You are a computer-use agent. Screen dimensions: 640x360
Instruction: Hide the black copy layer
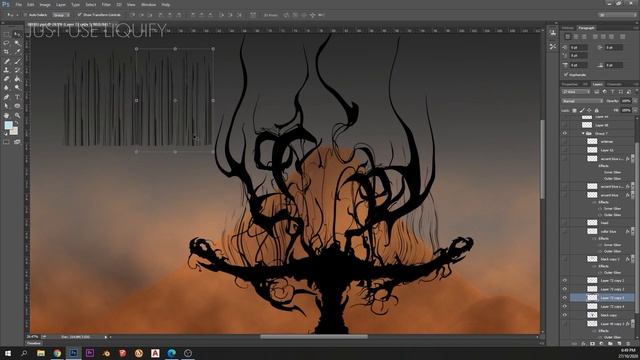coord(565,315)
